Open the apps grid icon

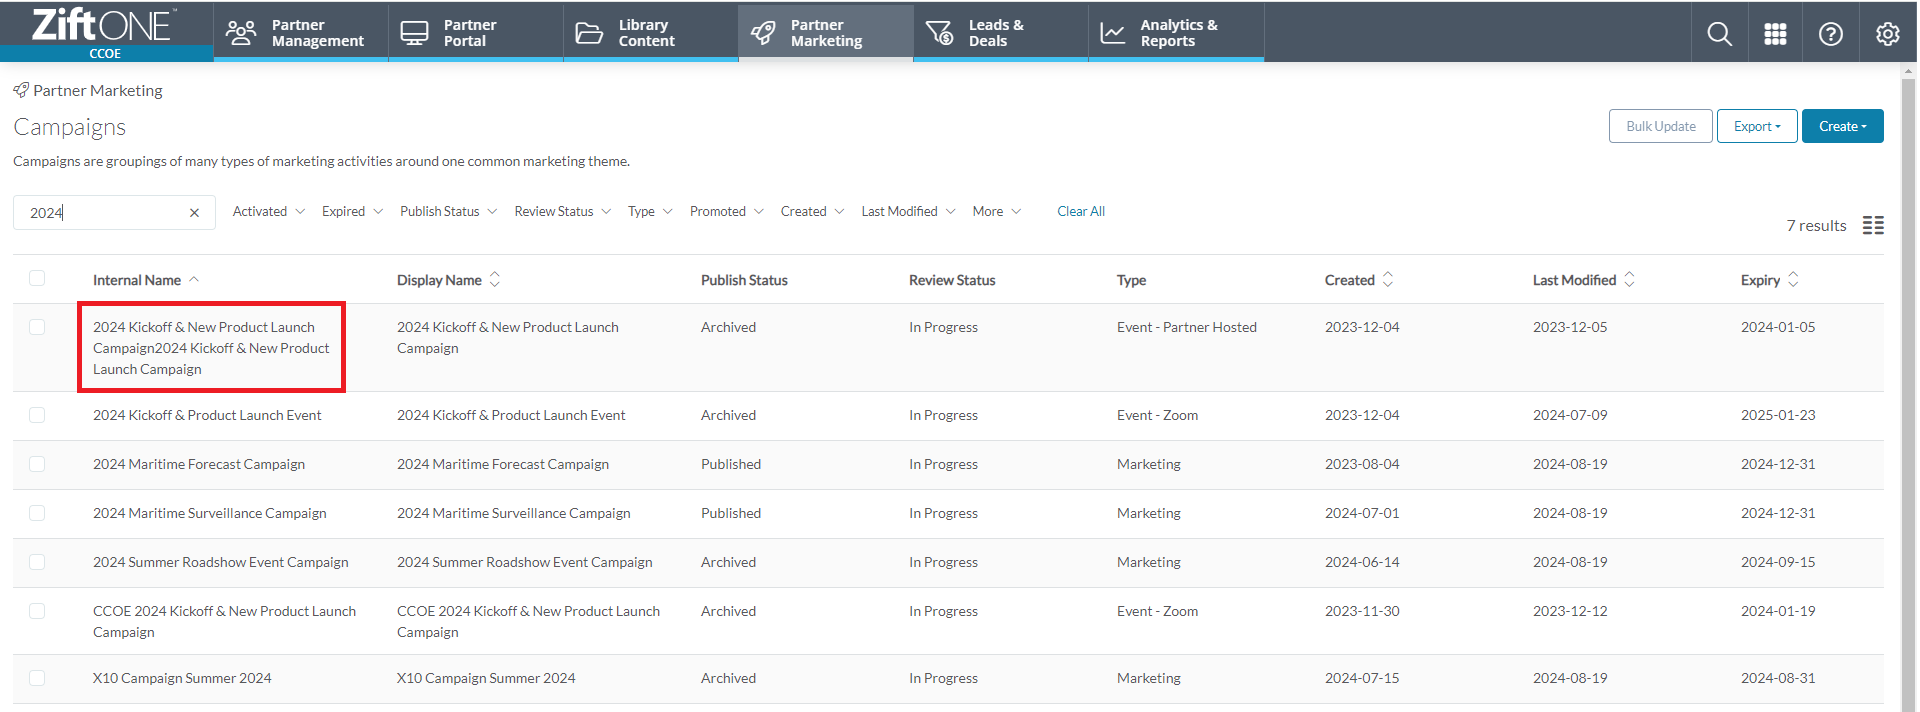tap(1775, 34)
